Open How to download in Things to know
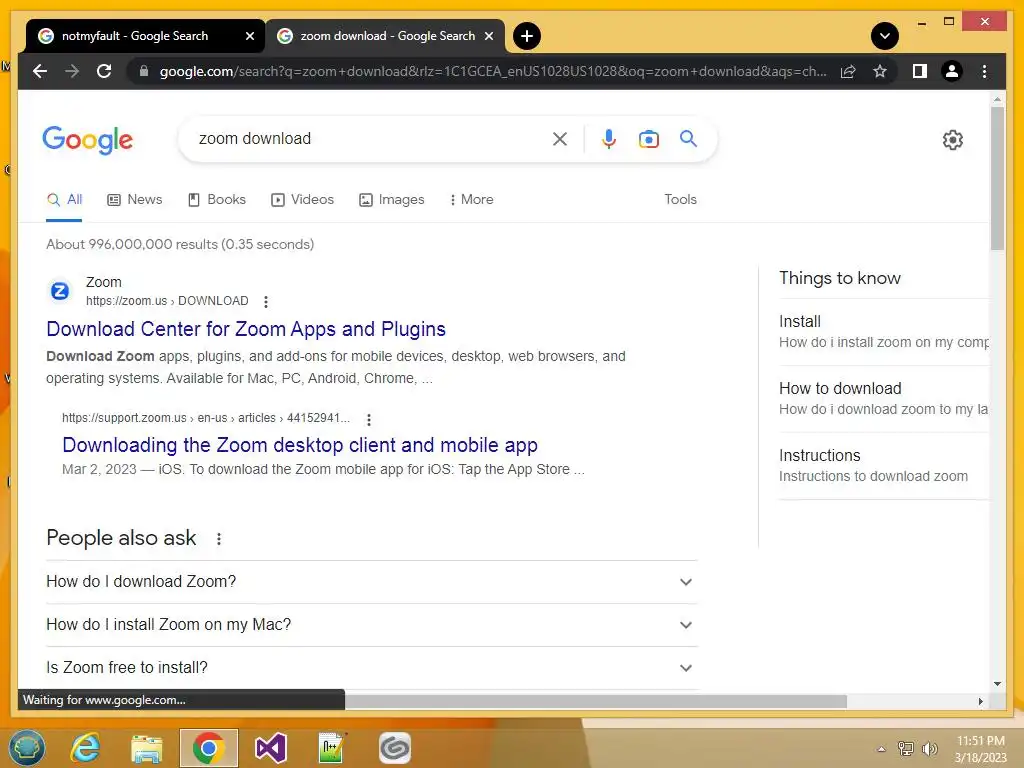The height and width of the screenshot is (768, 1024). (884, 399)
